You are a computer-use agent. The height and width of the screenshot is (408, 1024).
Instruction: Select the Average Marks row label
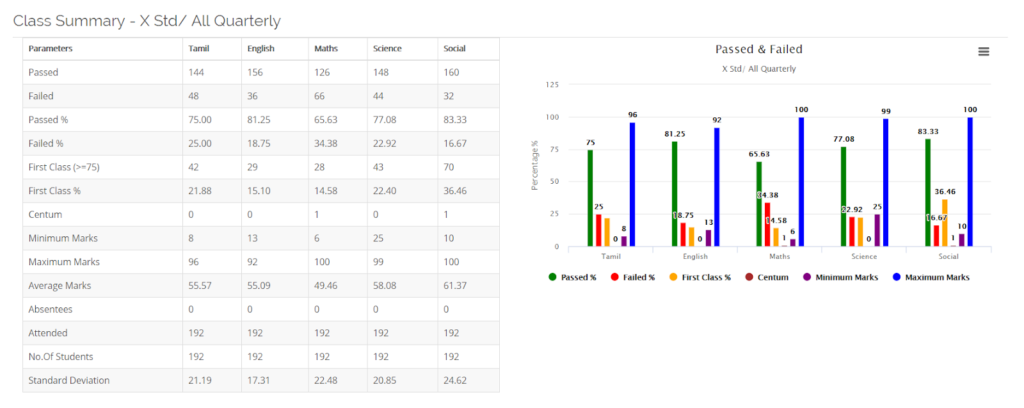(x=58, y=287)
